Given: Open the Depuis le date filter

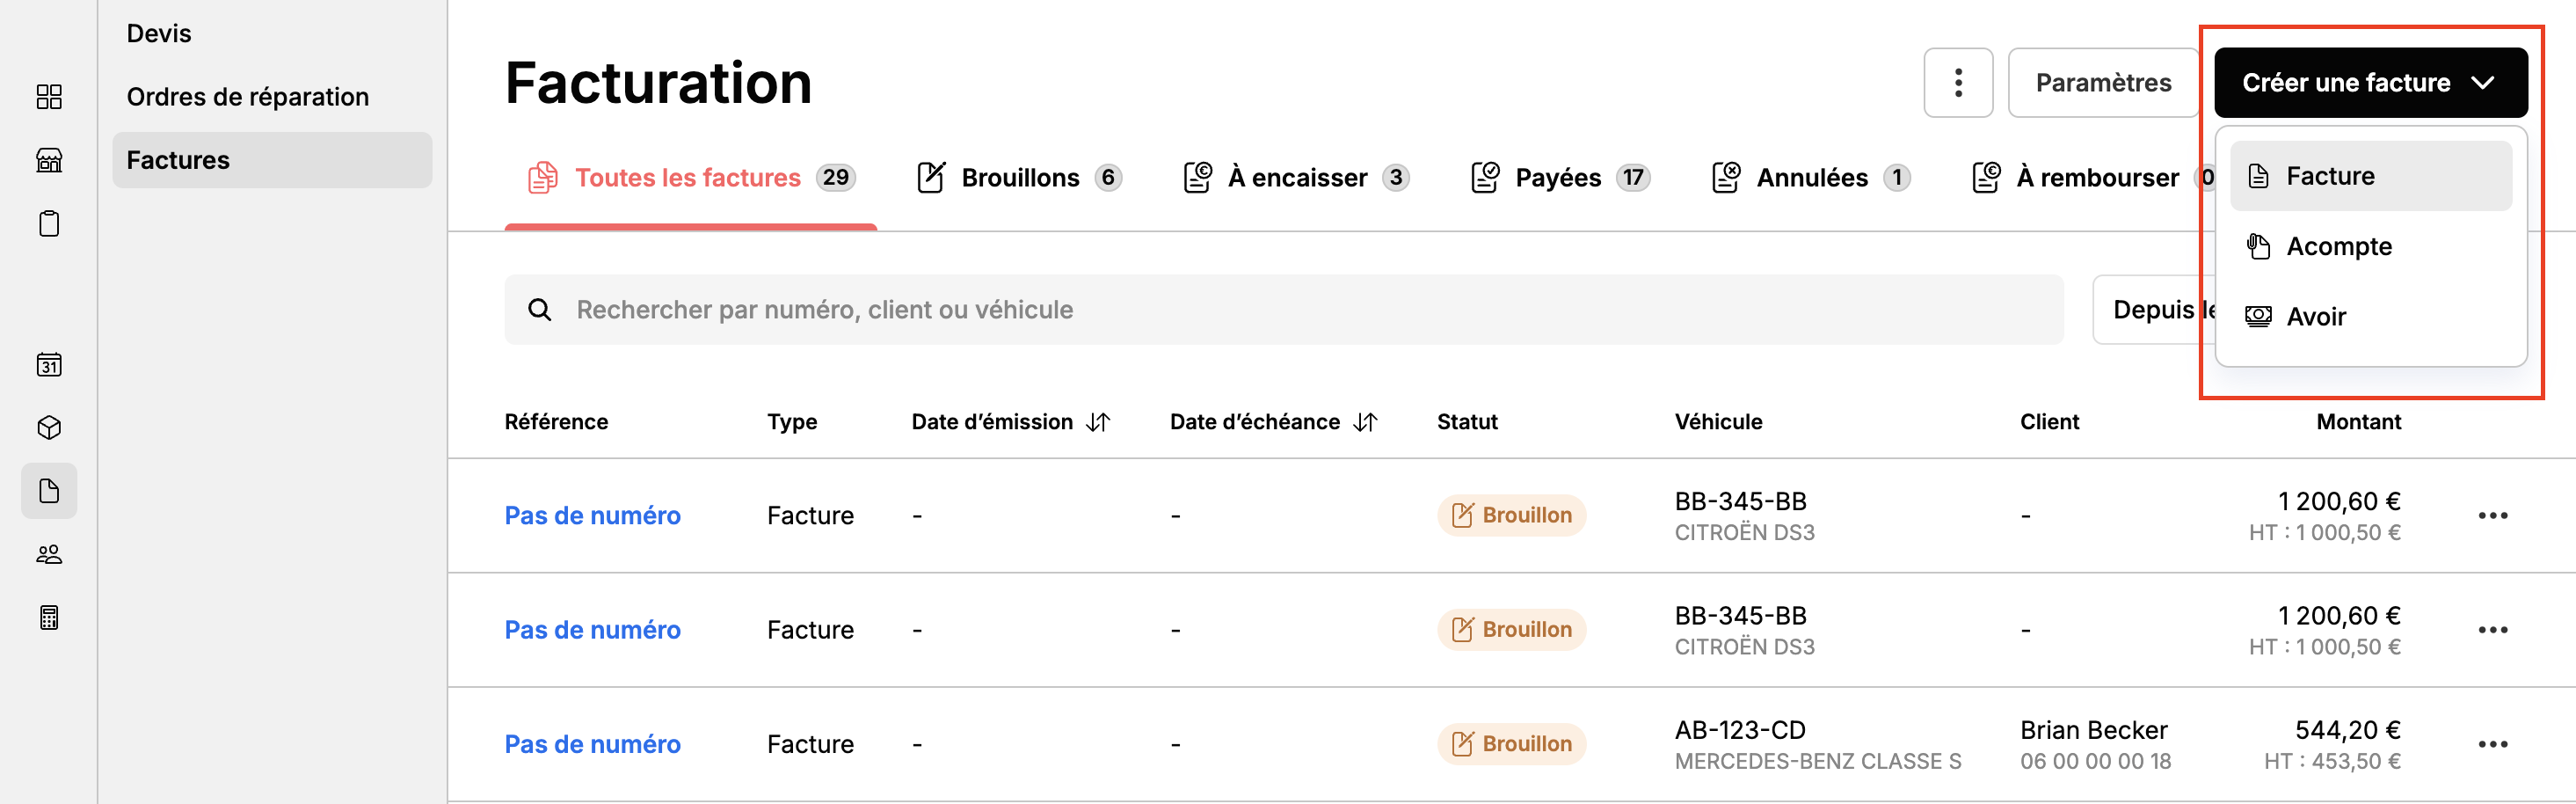Looking at the screenshot, I should [x=2155, y=310].
